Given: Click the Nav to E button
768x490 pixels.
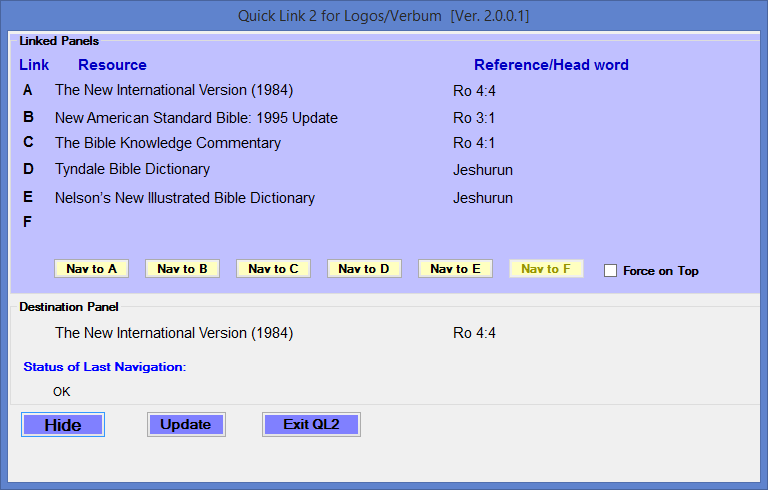Looking at the screenshot, I should (x=456, y=269).
